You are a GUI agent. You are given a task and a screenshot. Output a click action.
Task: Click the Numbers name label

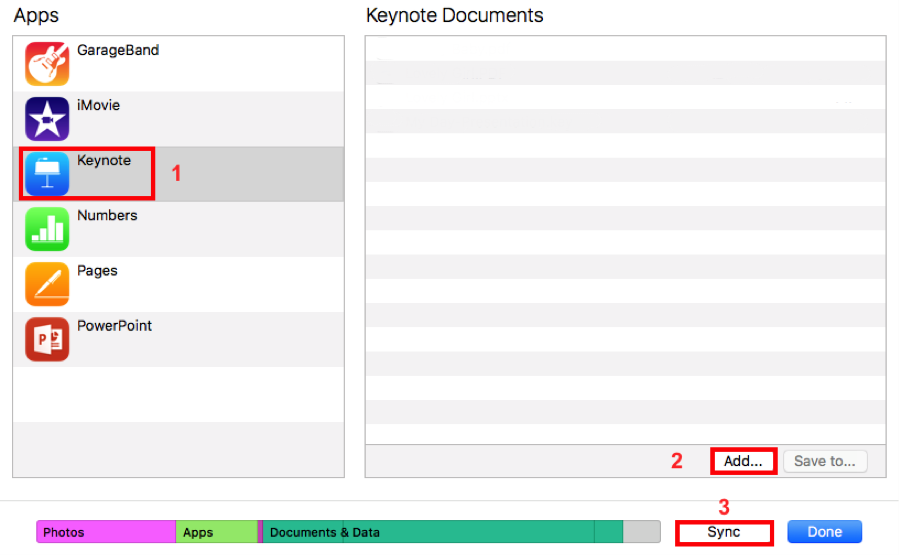pyautogui.click(x=107, y=216)
